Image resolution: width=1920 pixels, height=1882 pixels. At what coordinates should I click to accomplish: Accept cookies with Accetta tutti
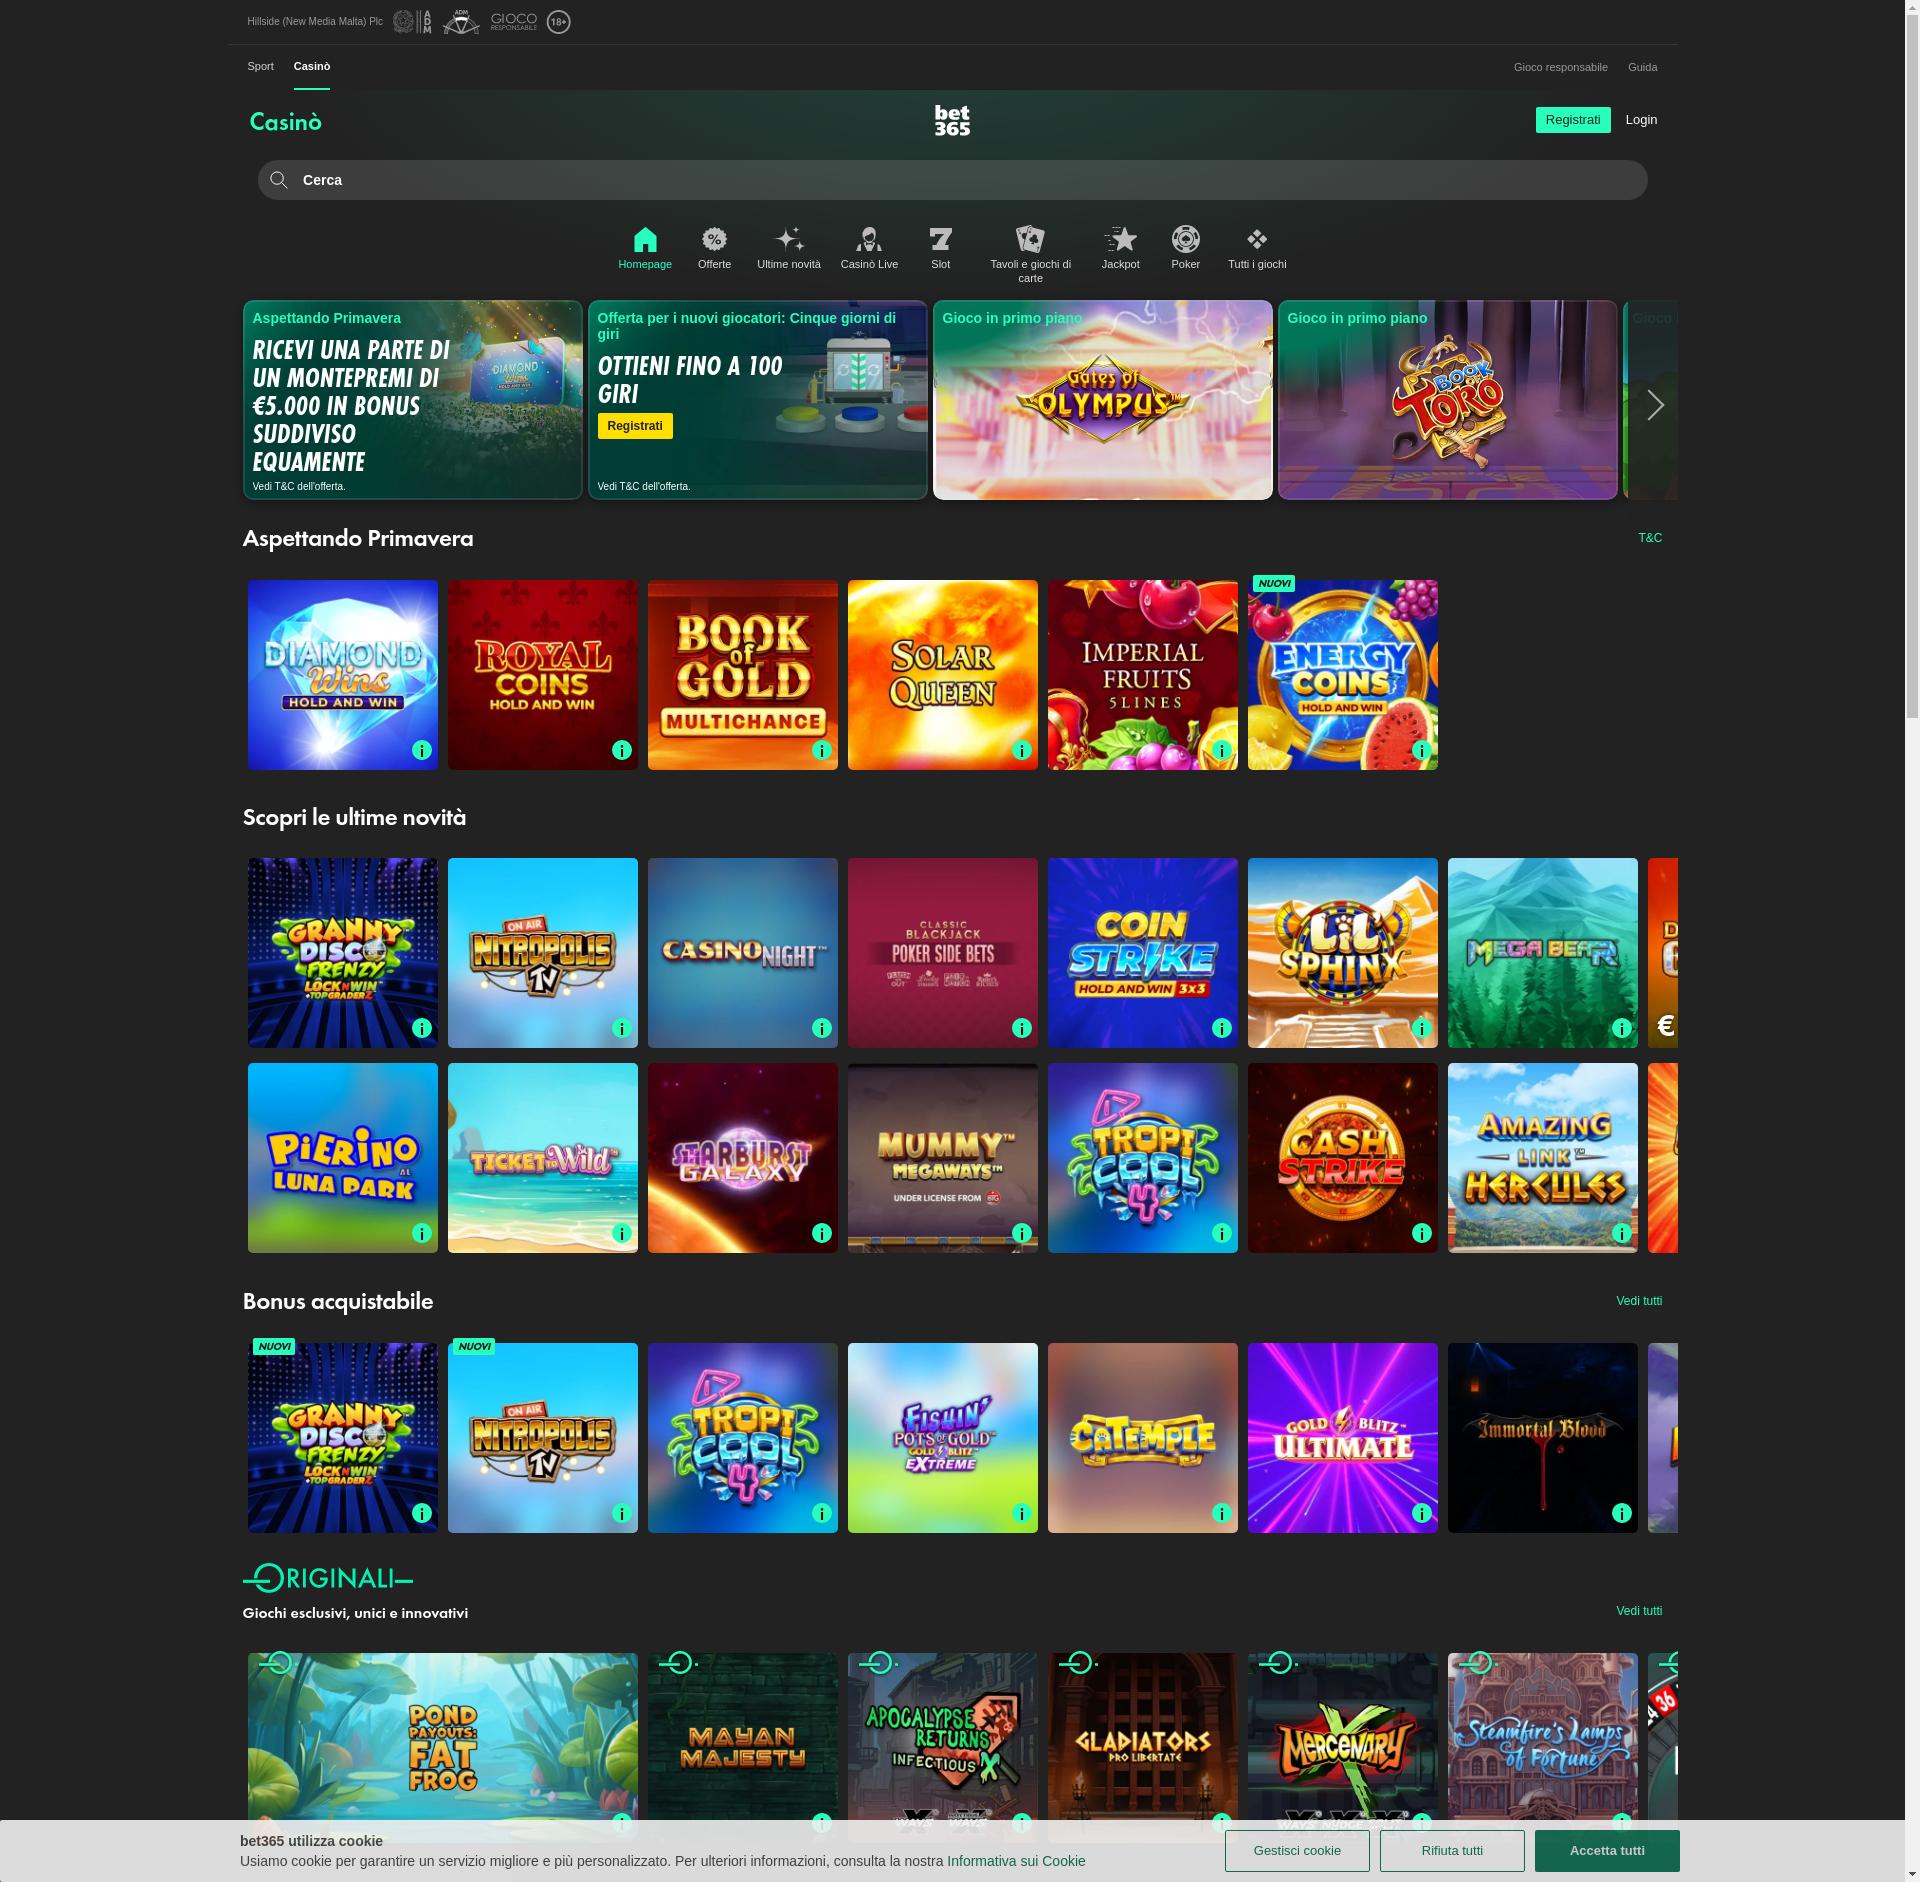[x=1606, y=1850]
